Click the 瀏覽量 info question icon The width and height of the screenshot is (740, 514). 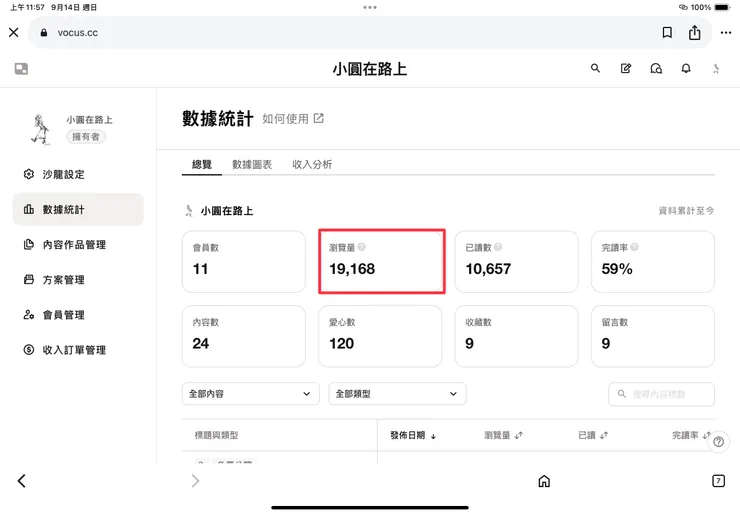[x=362, y=247]
